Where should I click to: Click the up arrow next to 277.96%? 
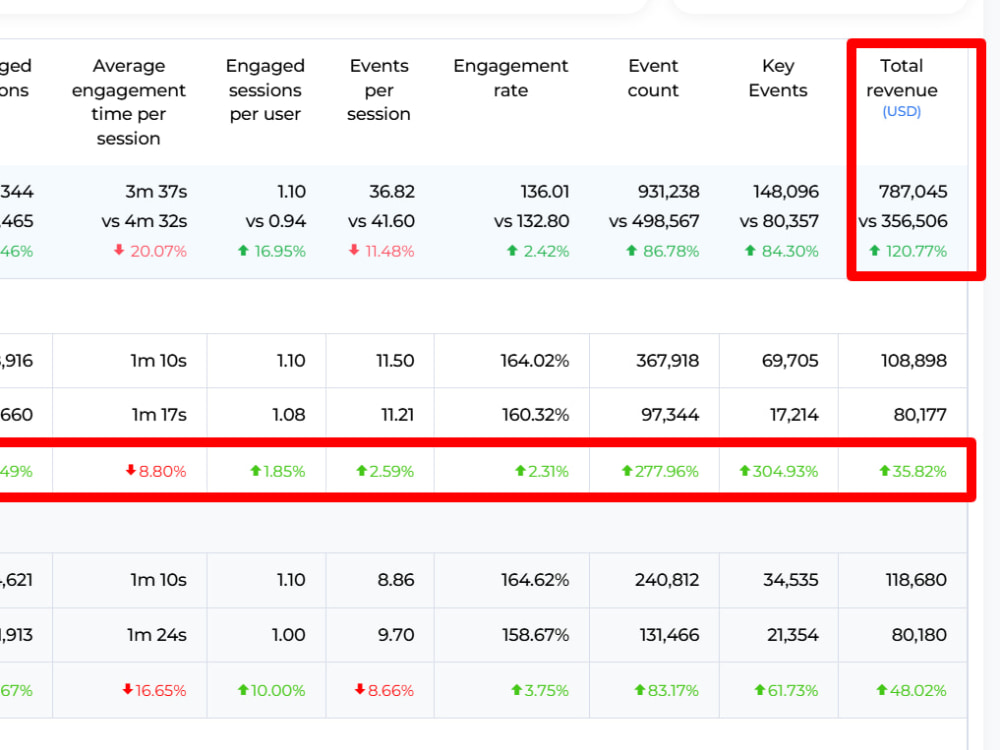(x=627, y=471)
